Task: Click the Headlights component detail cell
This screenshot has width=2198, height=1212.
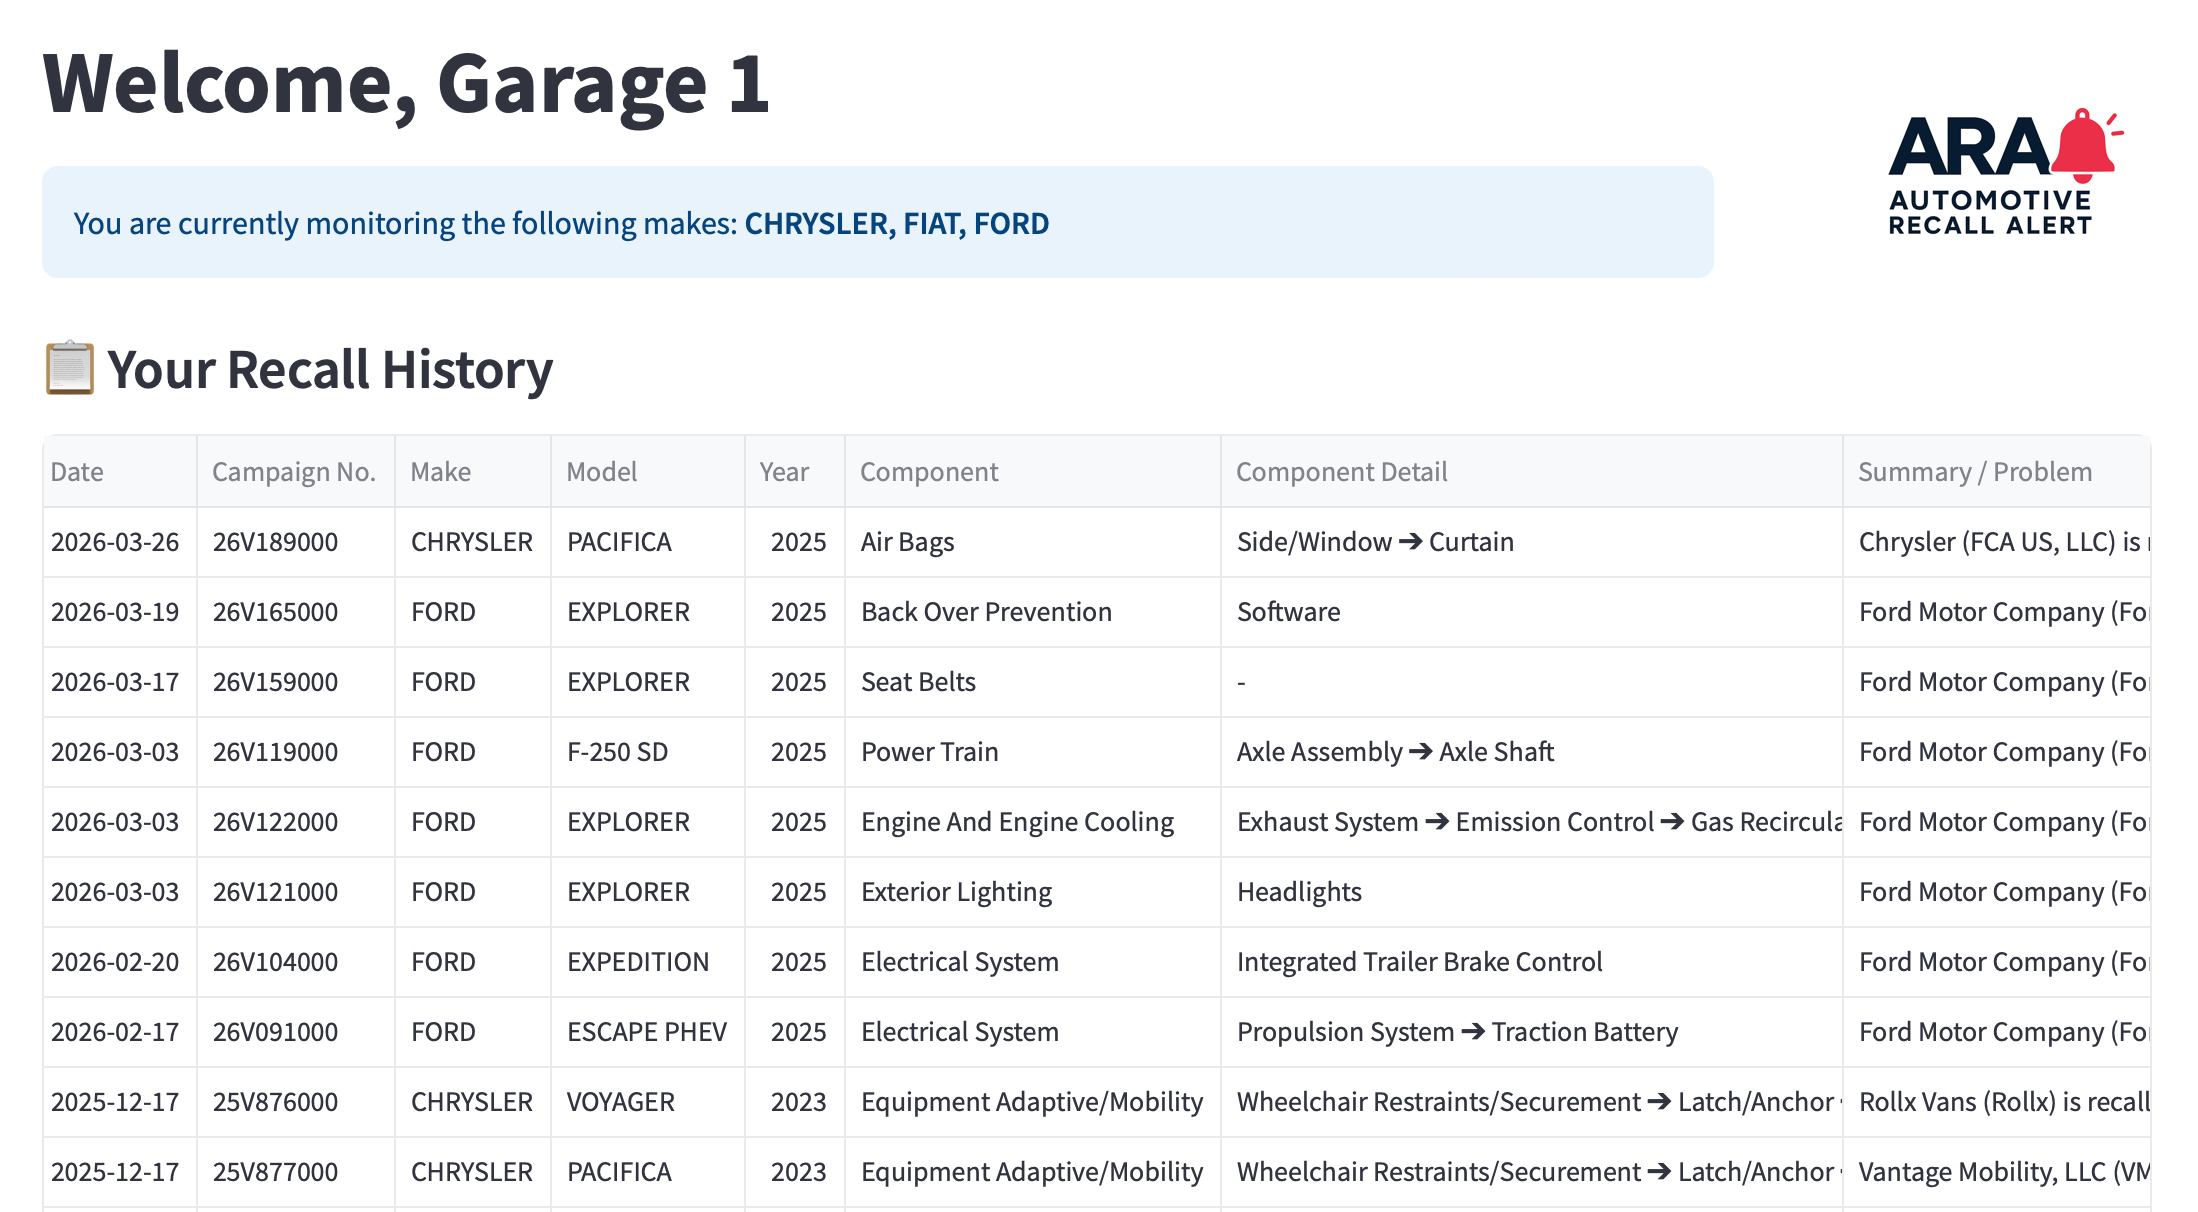Action: coord(1532,892)
